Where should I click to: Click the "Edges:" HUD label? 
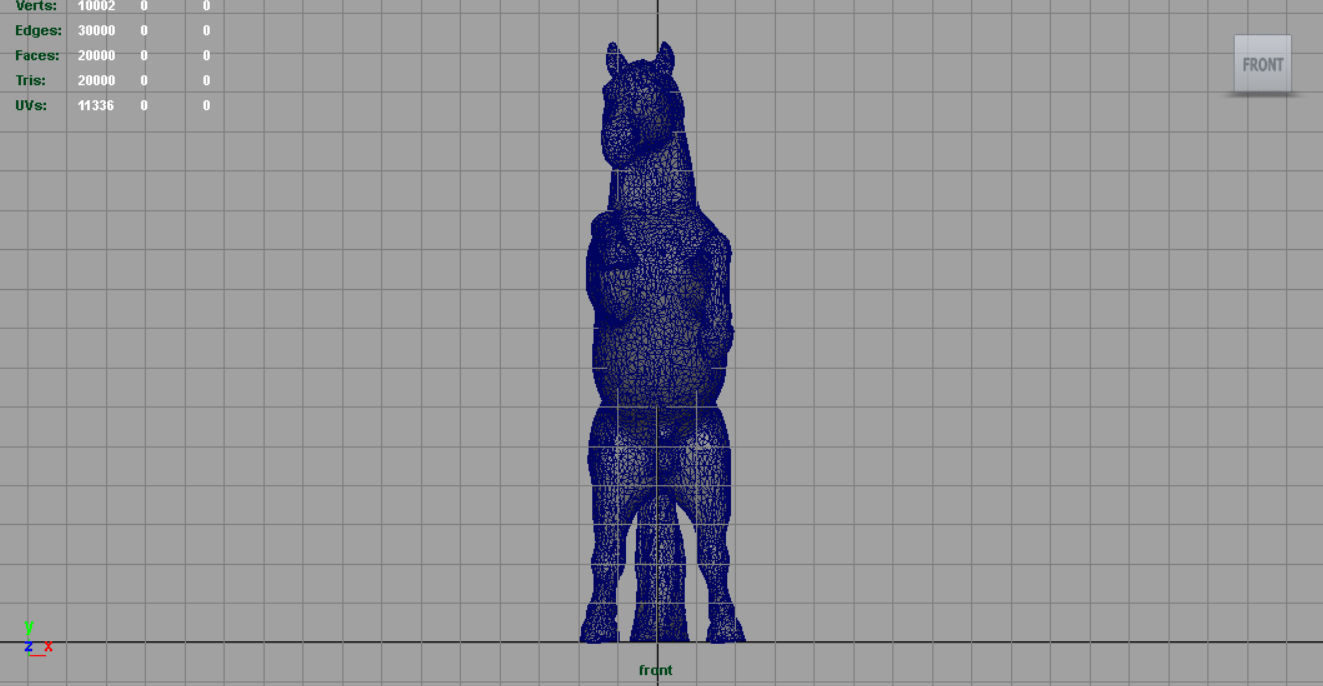coord(38,31)
